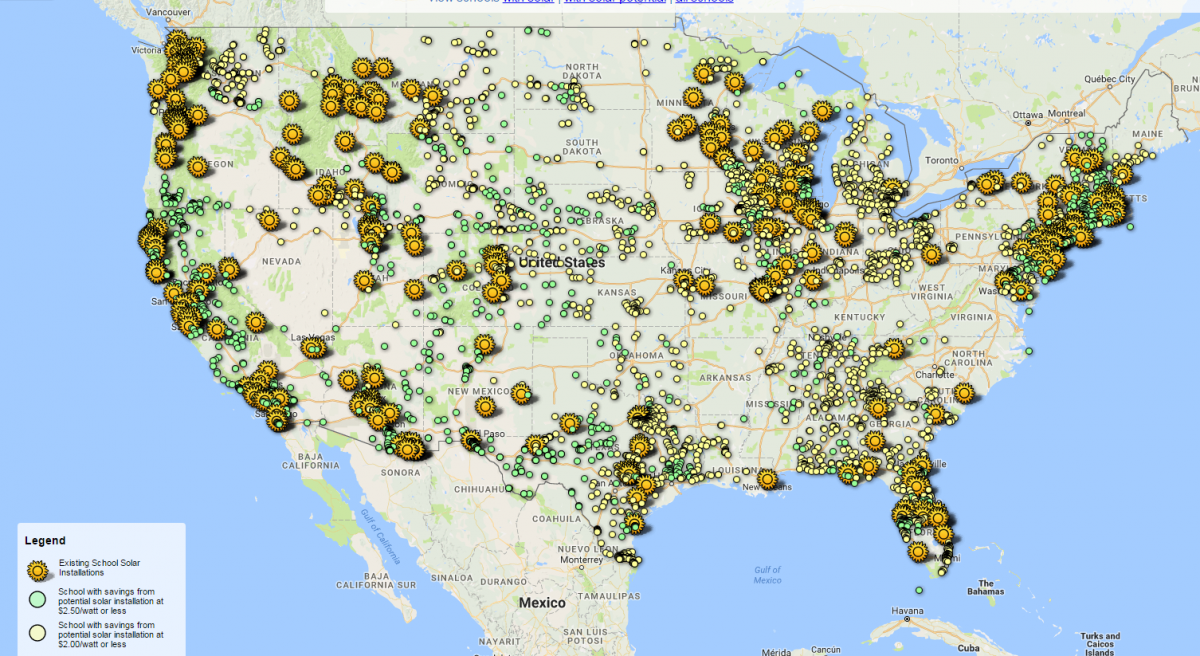Click the 'SOUTH DAKOTA' state label
1200x656 pixels.
[580, 148]
